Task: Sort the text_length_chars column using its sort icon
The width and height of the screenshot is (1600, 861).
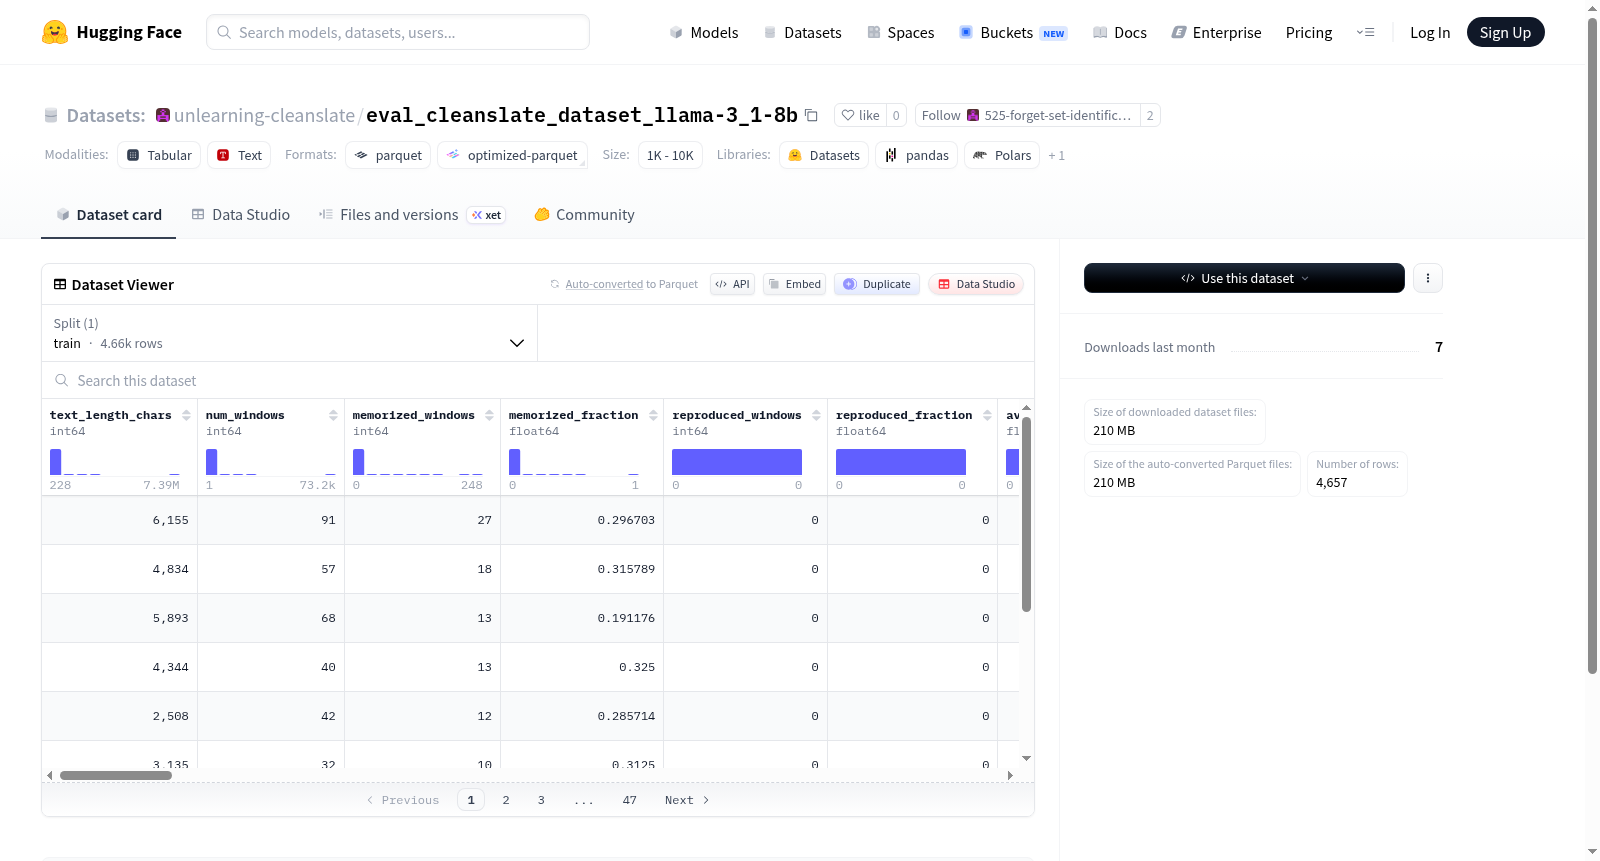Action: [x=186, y=415]
